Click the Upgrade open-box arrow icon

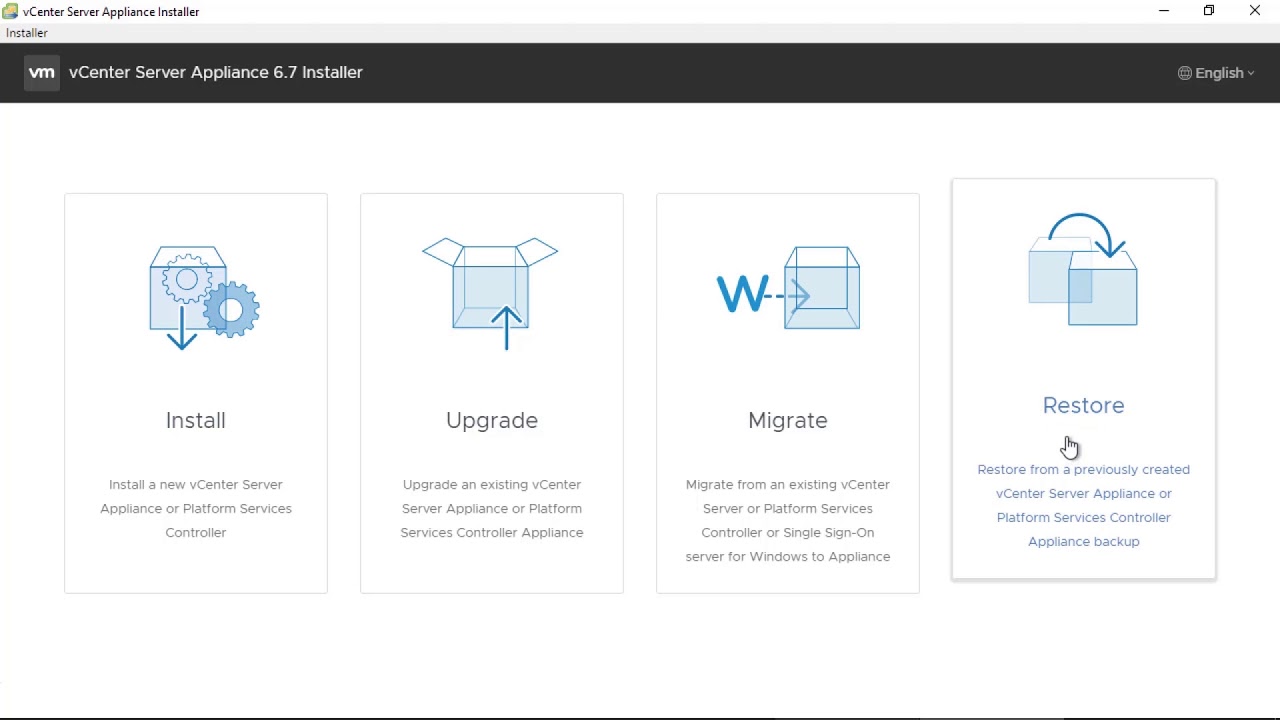[x=490, y=293]
